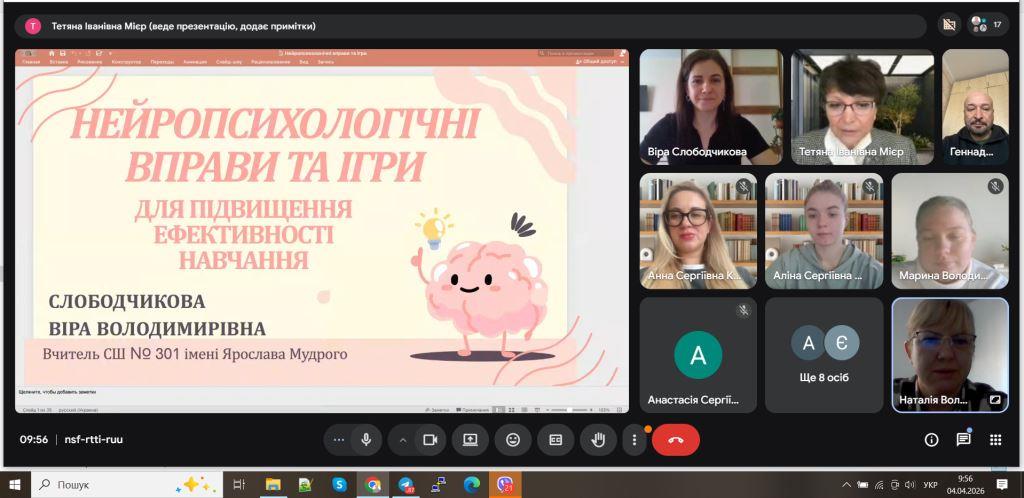Screen dimensions: 1024x498
Task: Open more options vertical dots menu
Action: [634, 440]
